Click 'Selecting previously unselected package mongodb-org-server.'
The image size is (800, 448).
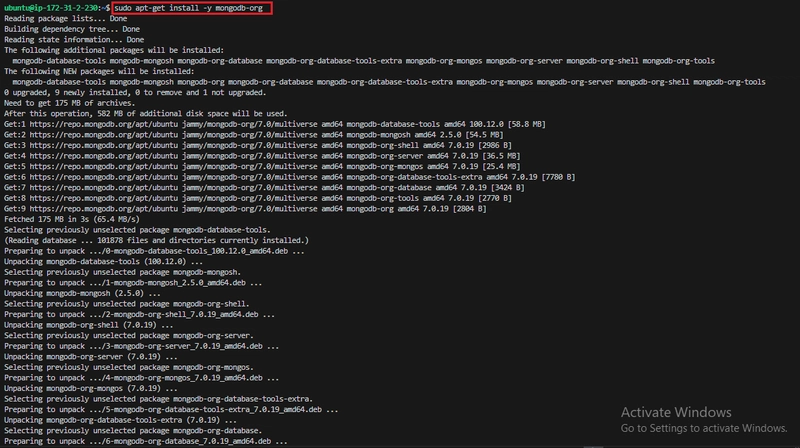(129, 336)
